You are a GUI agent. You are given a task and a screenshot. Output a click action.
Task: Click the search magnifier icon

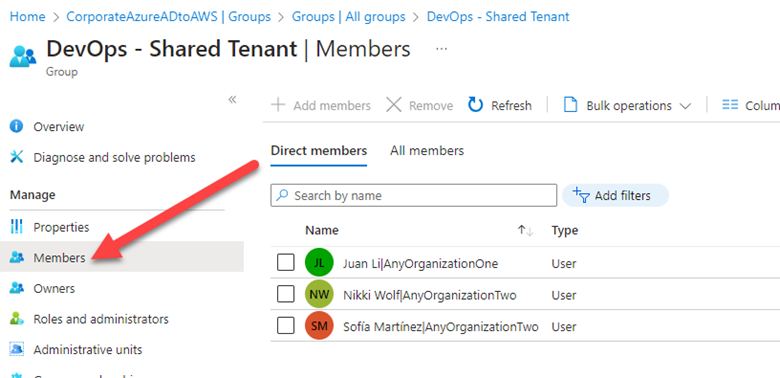click(282, 195)
